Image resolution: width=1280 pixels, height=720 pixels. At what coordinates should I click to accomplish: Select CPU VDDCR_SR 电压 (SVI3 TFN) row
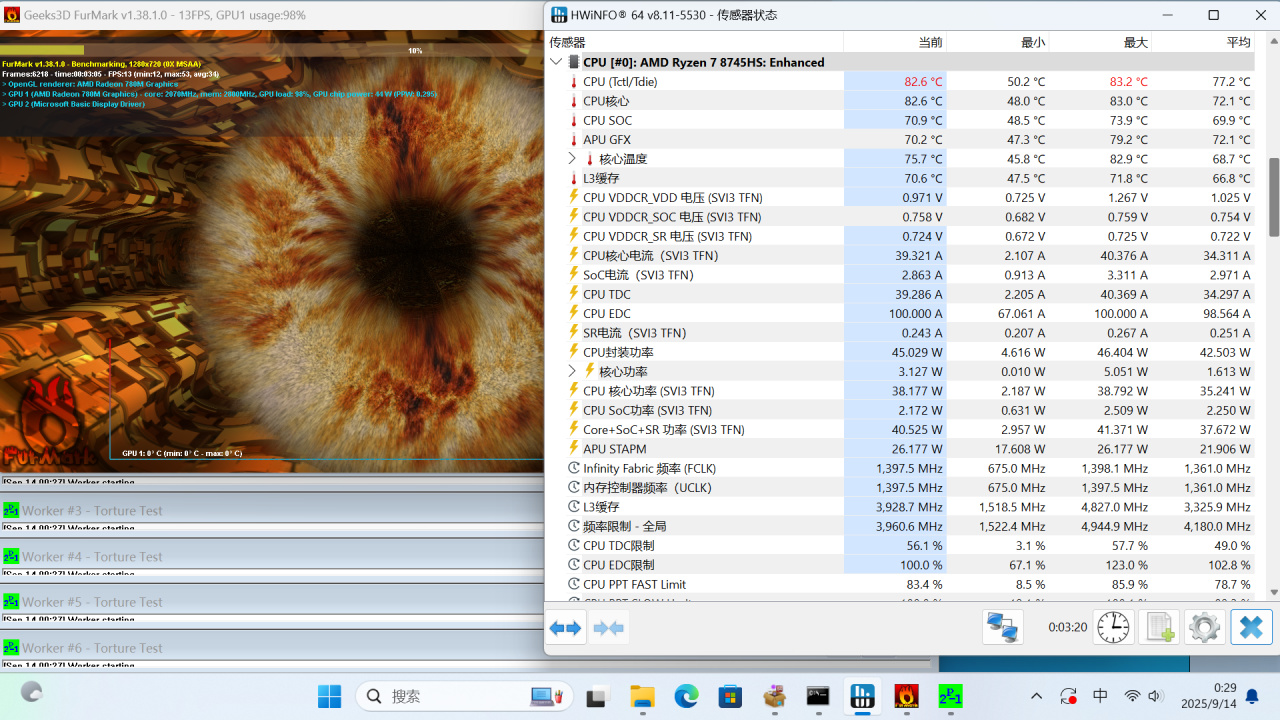[x=900, y=236]
